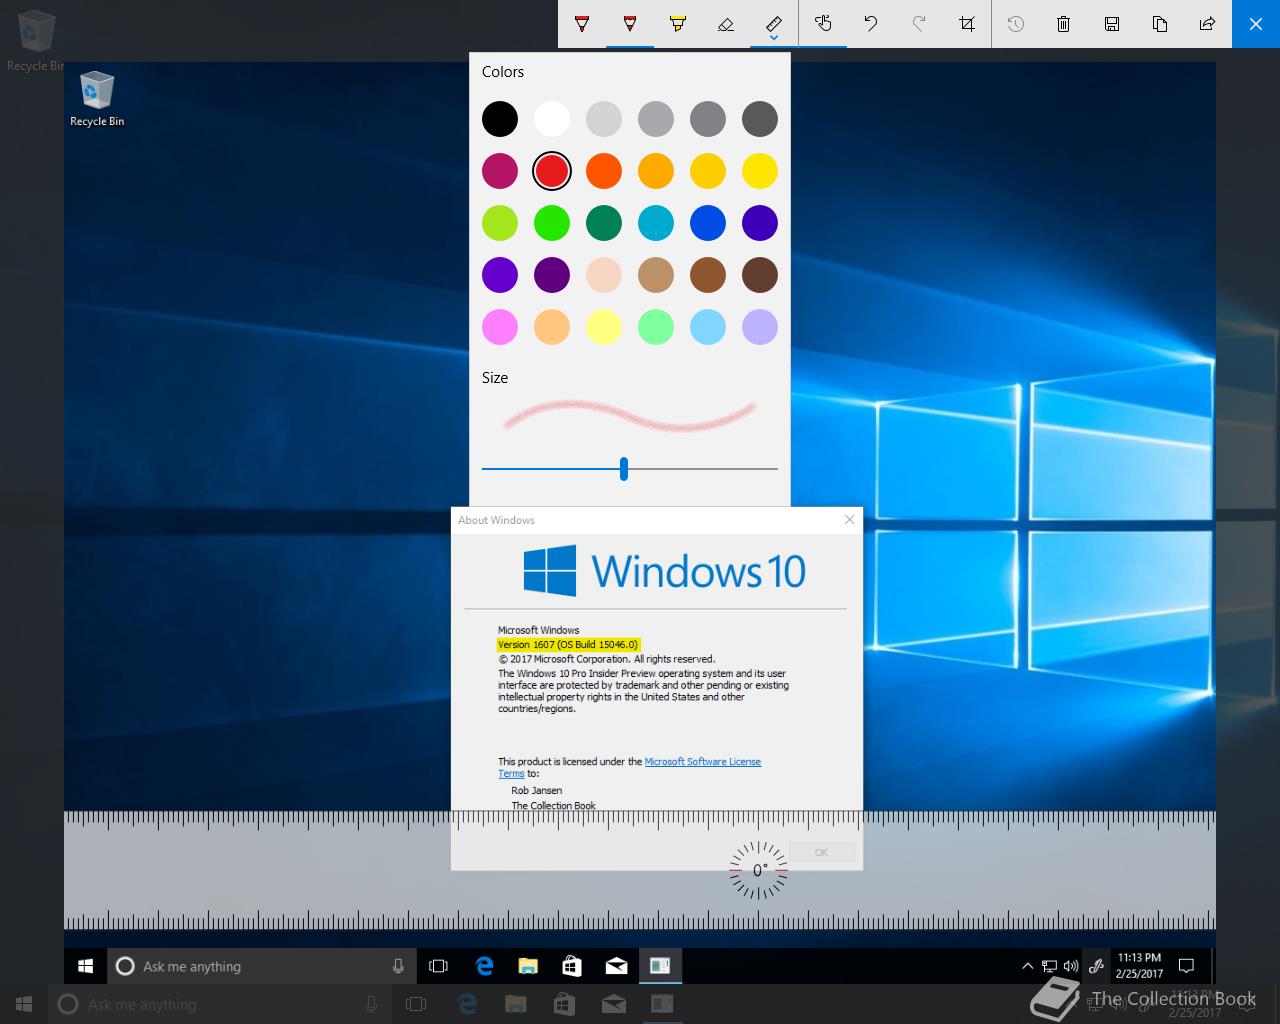Pick the pastel mint green swatch

(x=656, y=327)
